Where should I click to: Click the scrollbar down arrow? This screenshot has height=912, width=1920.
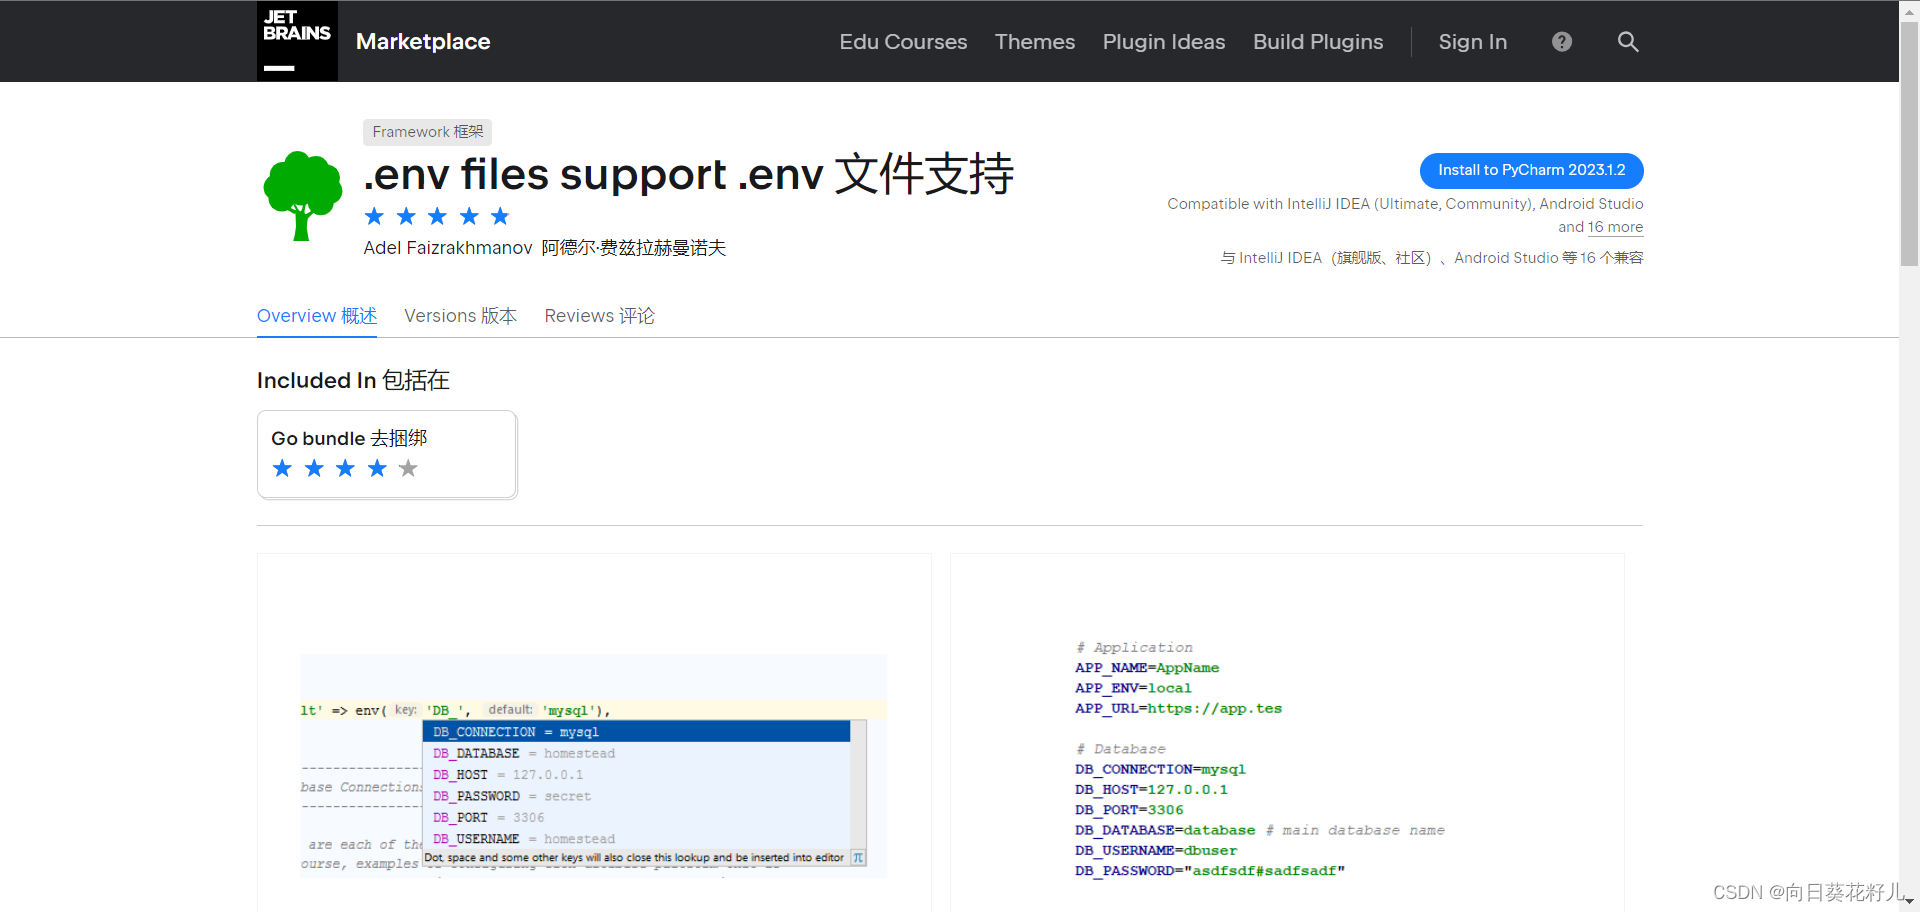(x=1909, y=902)
